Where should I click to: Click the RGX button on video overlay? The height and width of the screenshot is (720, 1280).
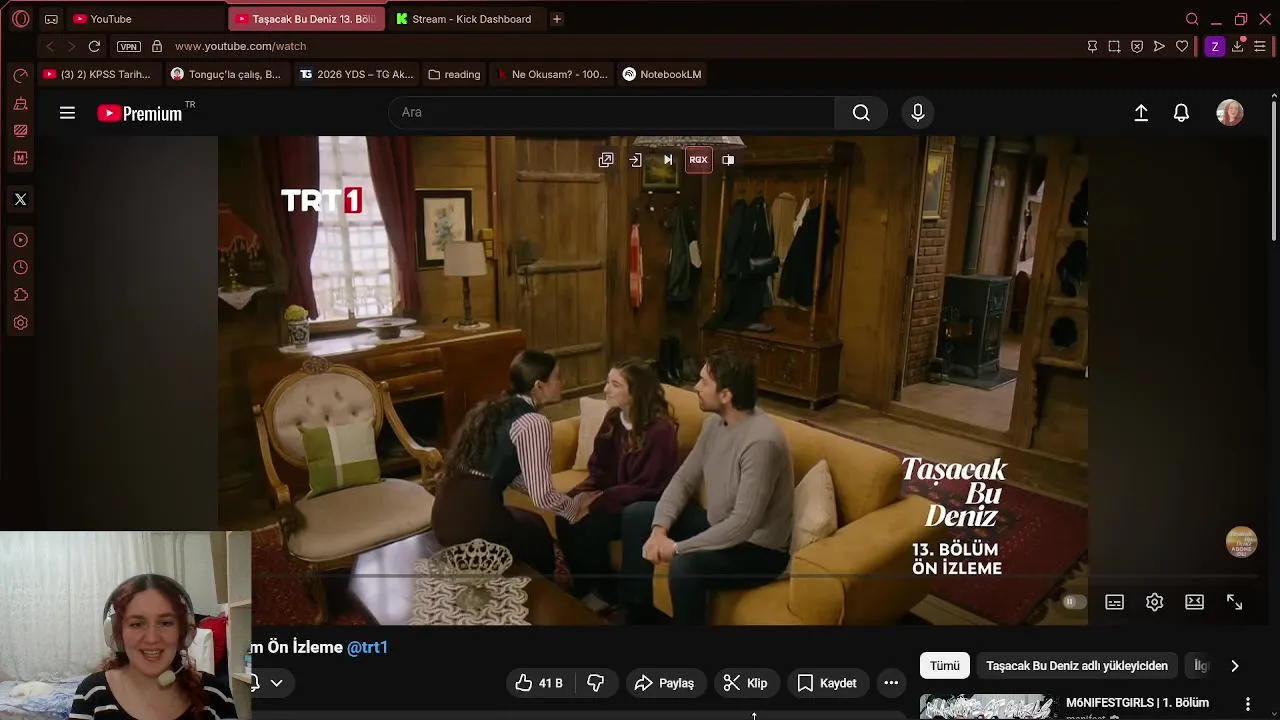coord(698,160)
